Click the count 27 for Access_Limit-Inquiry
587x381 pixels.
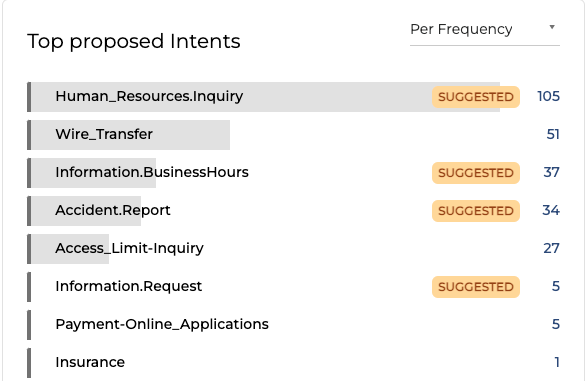pyautogui.click(x=551, y=249)
